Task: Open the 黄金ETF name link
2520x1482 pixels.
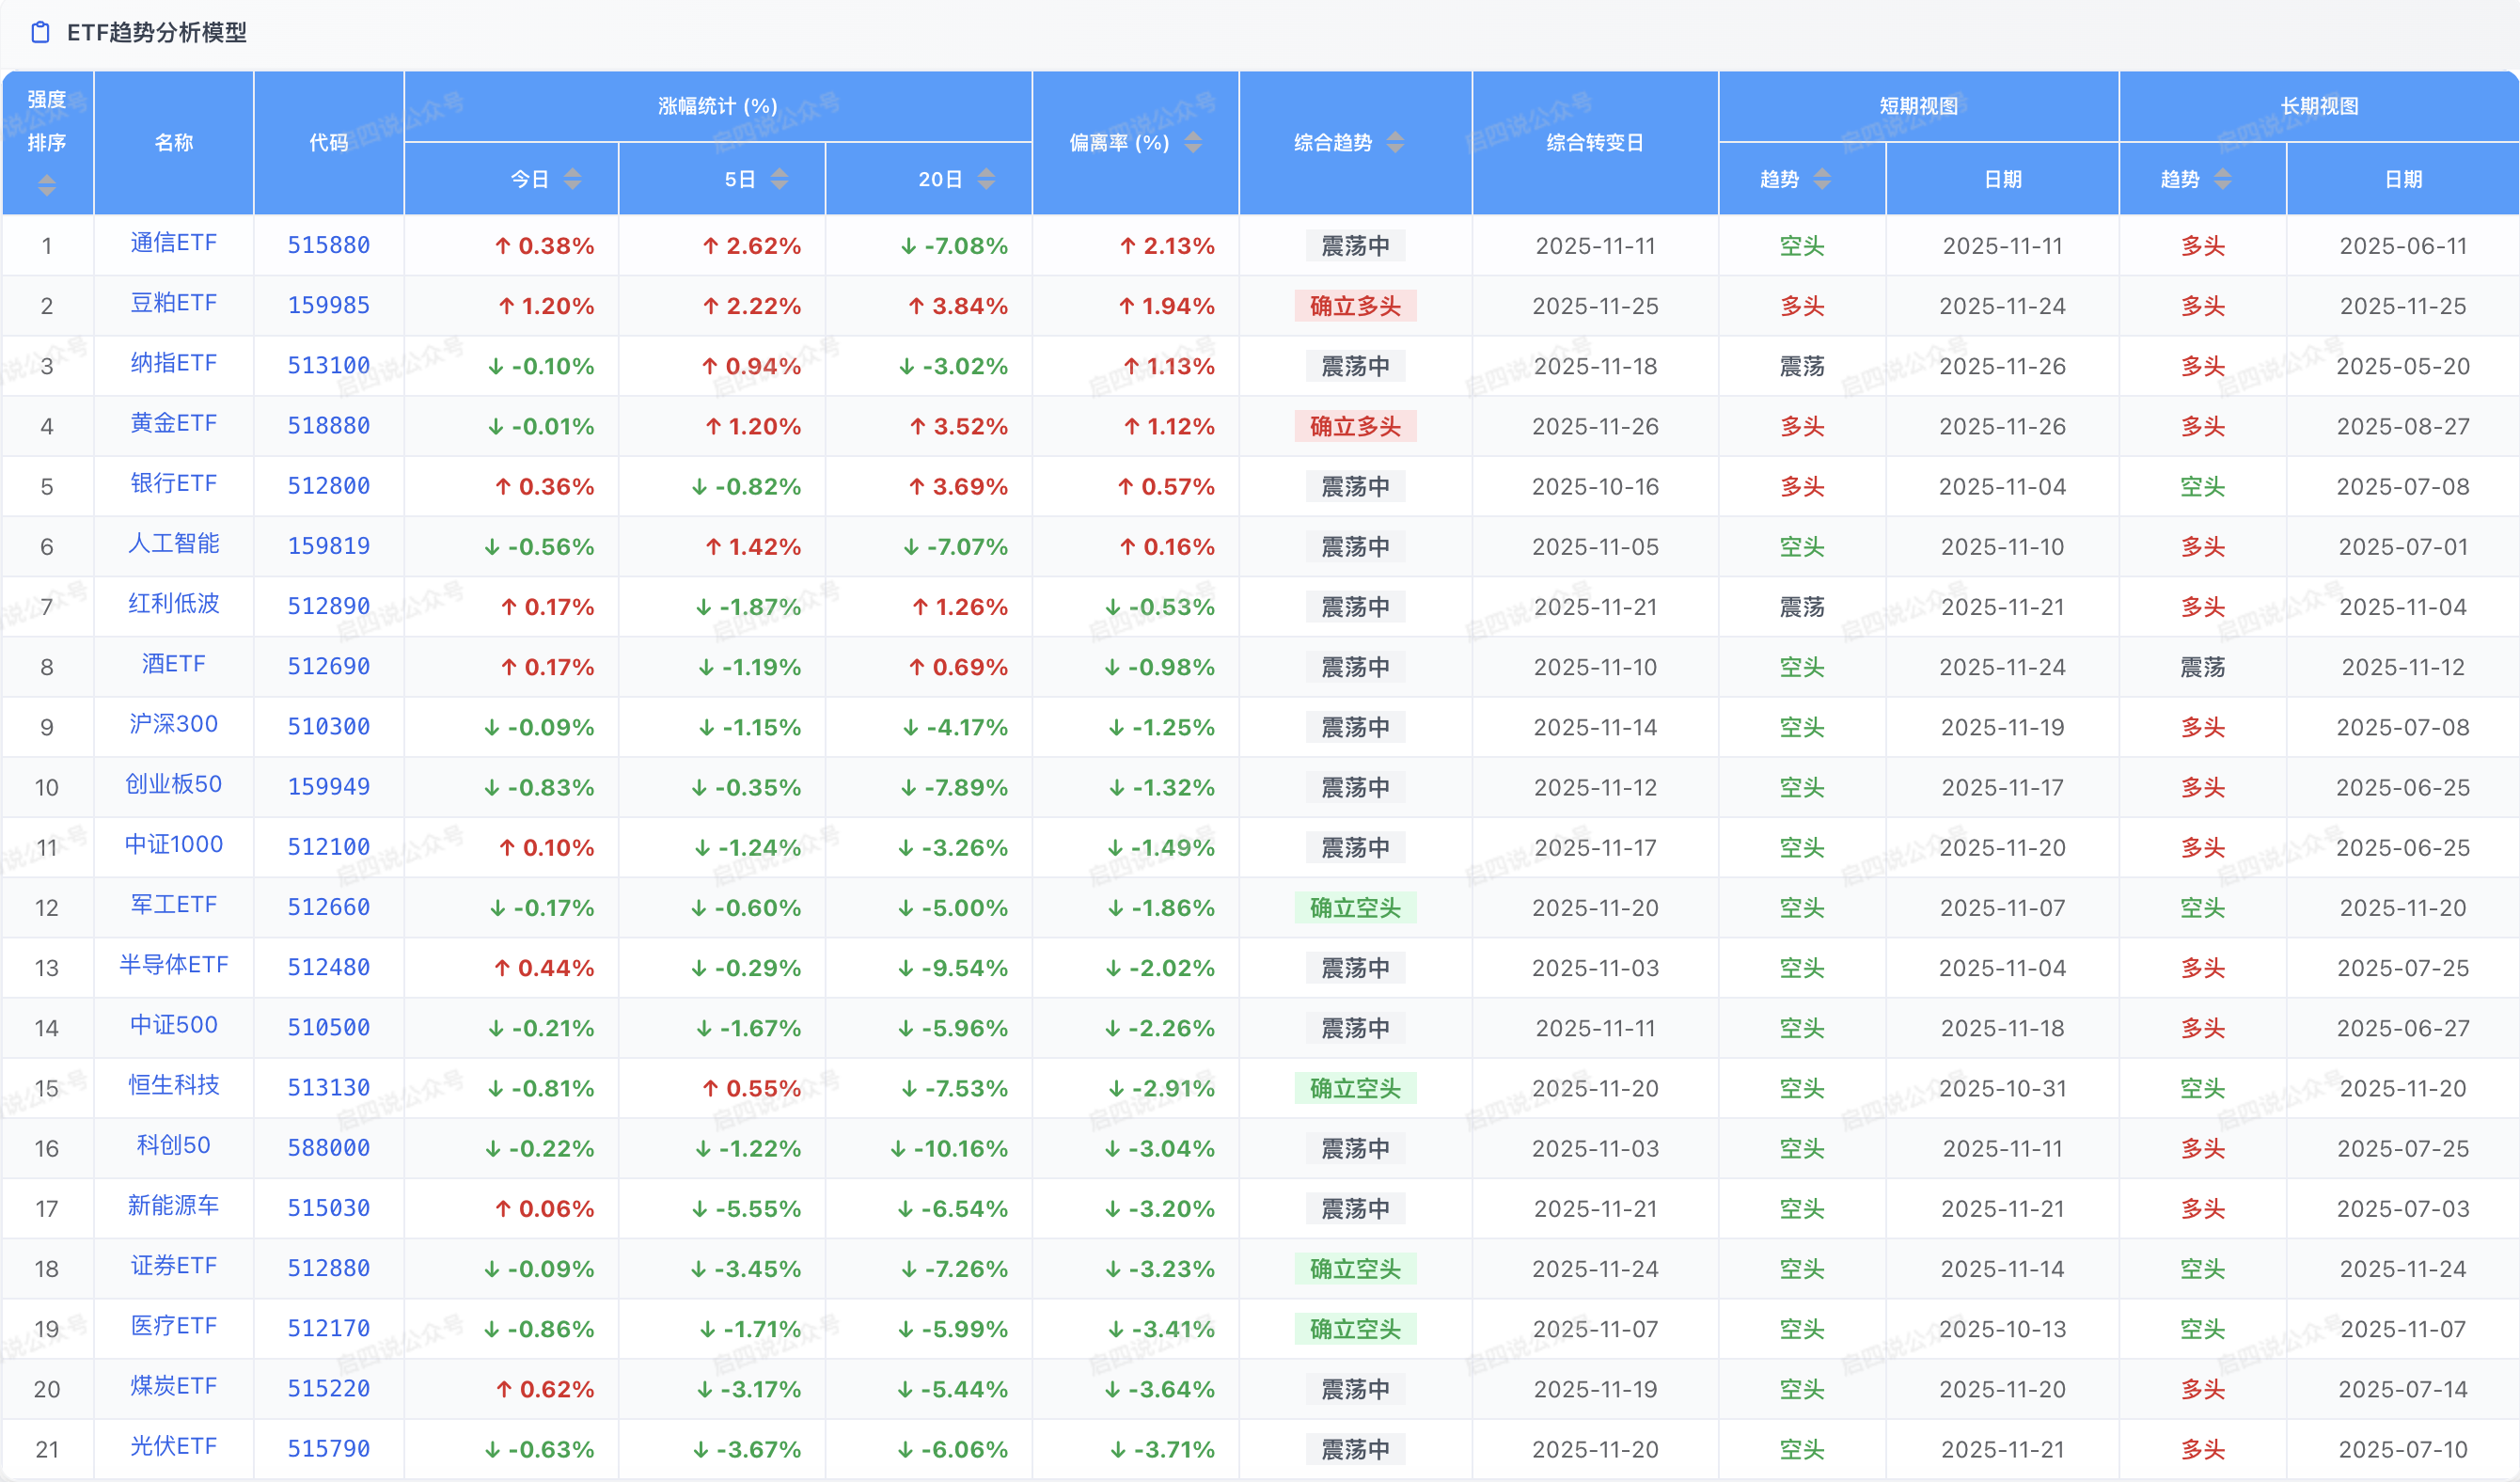Action: coord(173,423)
